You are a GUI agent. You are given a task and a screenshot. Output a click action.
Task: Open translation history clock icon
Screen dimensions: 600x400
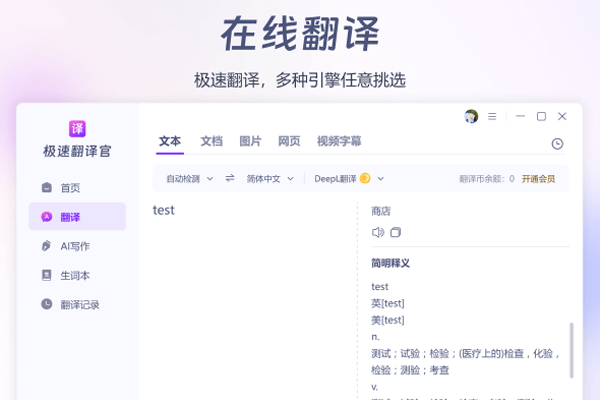pyautogui.click(x=557, y=144)
